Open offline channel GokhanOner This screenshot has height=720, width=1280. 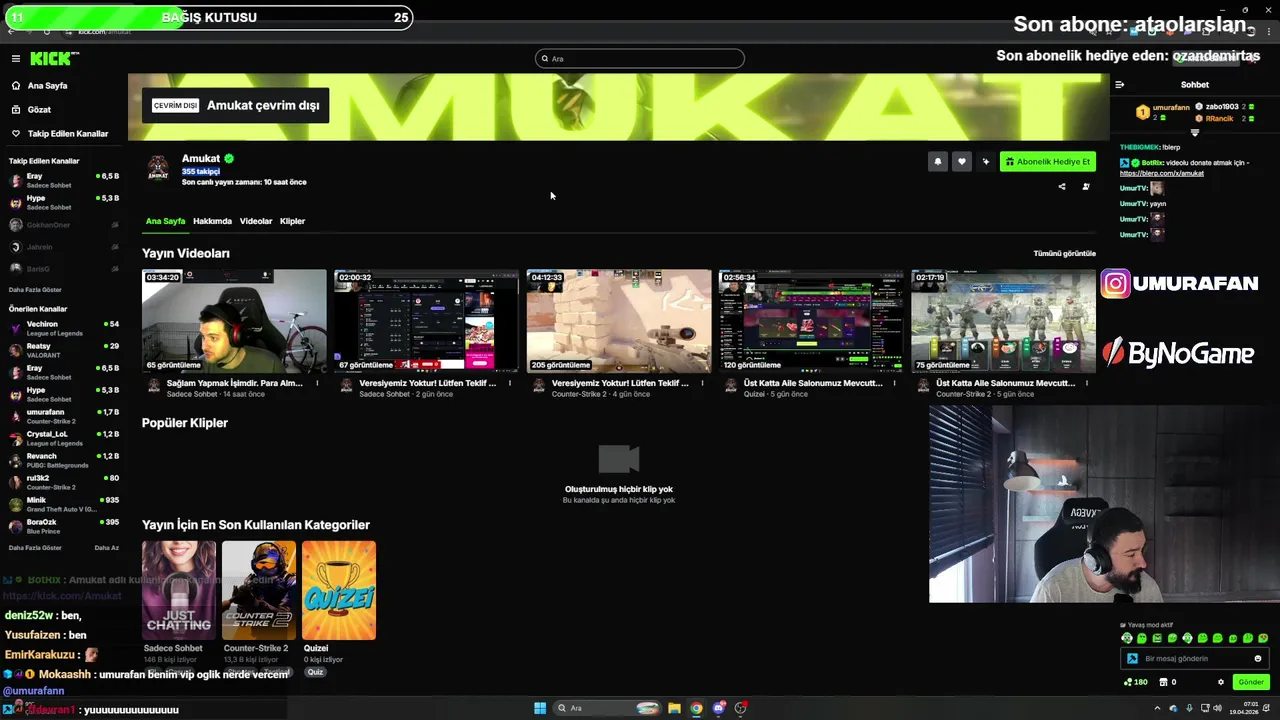pos(64,225)
